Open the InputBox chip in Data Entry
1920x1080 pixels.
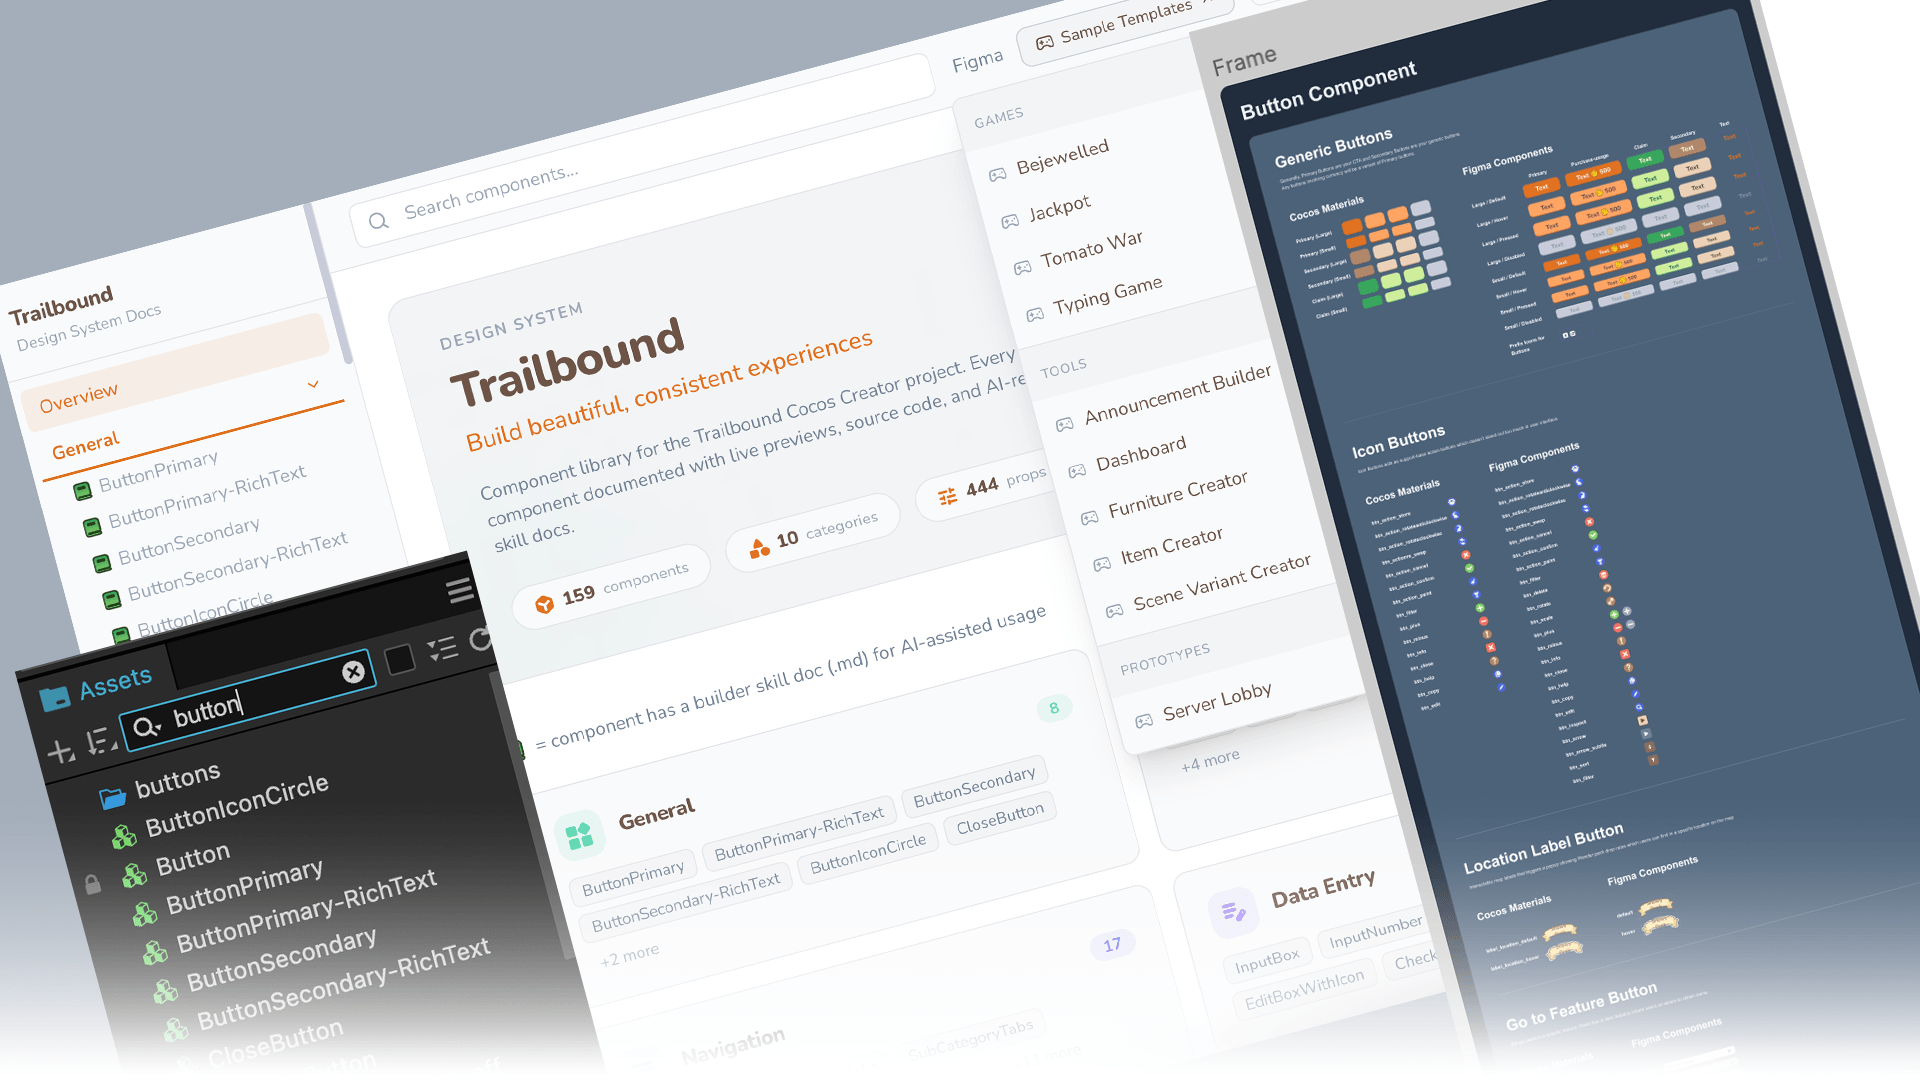click(1267, 961)
